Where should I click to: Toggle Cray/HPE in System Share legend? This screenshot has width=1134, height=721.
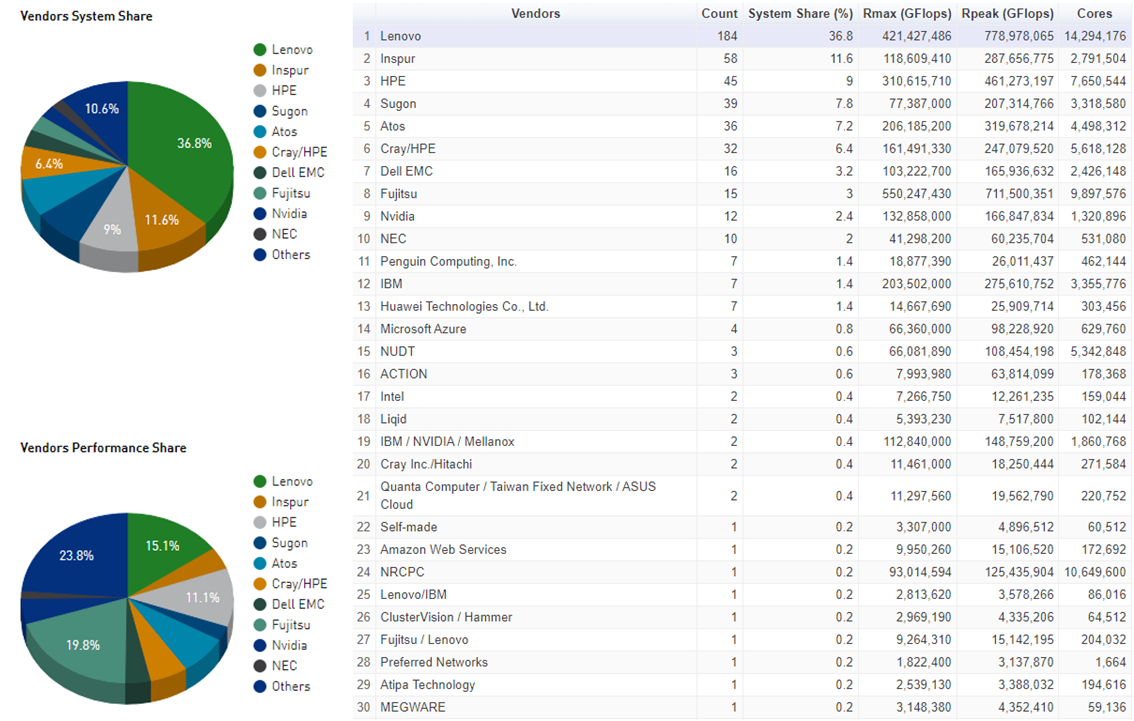(291, 152)
